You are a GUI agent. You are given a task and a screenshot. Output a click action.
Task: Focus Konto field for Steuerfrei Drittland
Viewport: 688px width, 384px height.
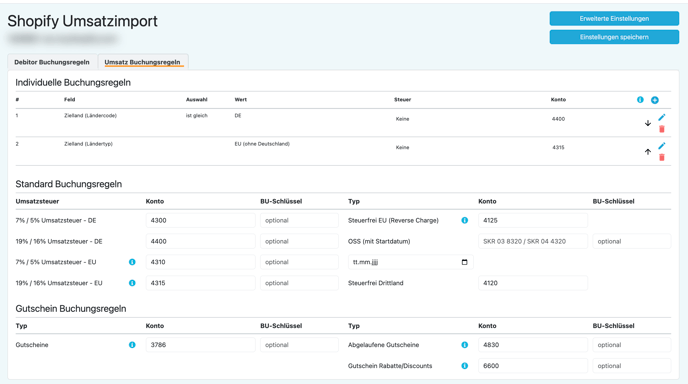click(x=533, y=283)
